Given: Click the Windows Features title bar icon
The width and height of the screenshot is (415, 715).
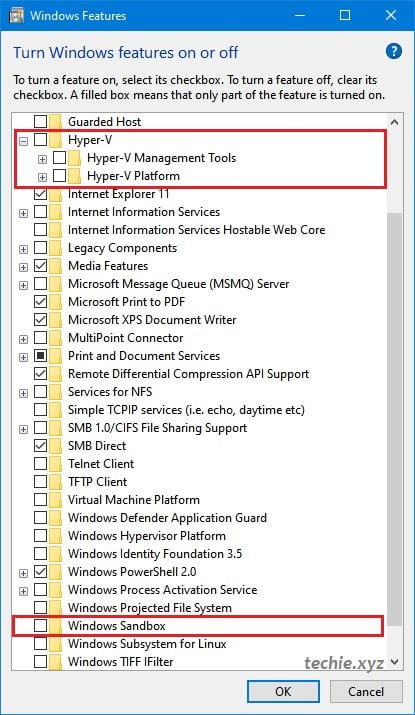Looking at the screenshot, I should [x=17, y=16].
